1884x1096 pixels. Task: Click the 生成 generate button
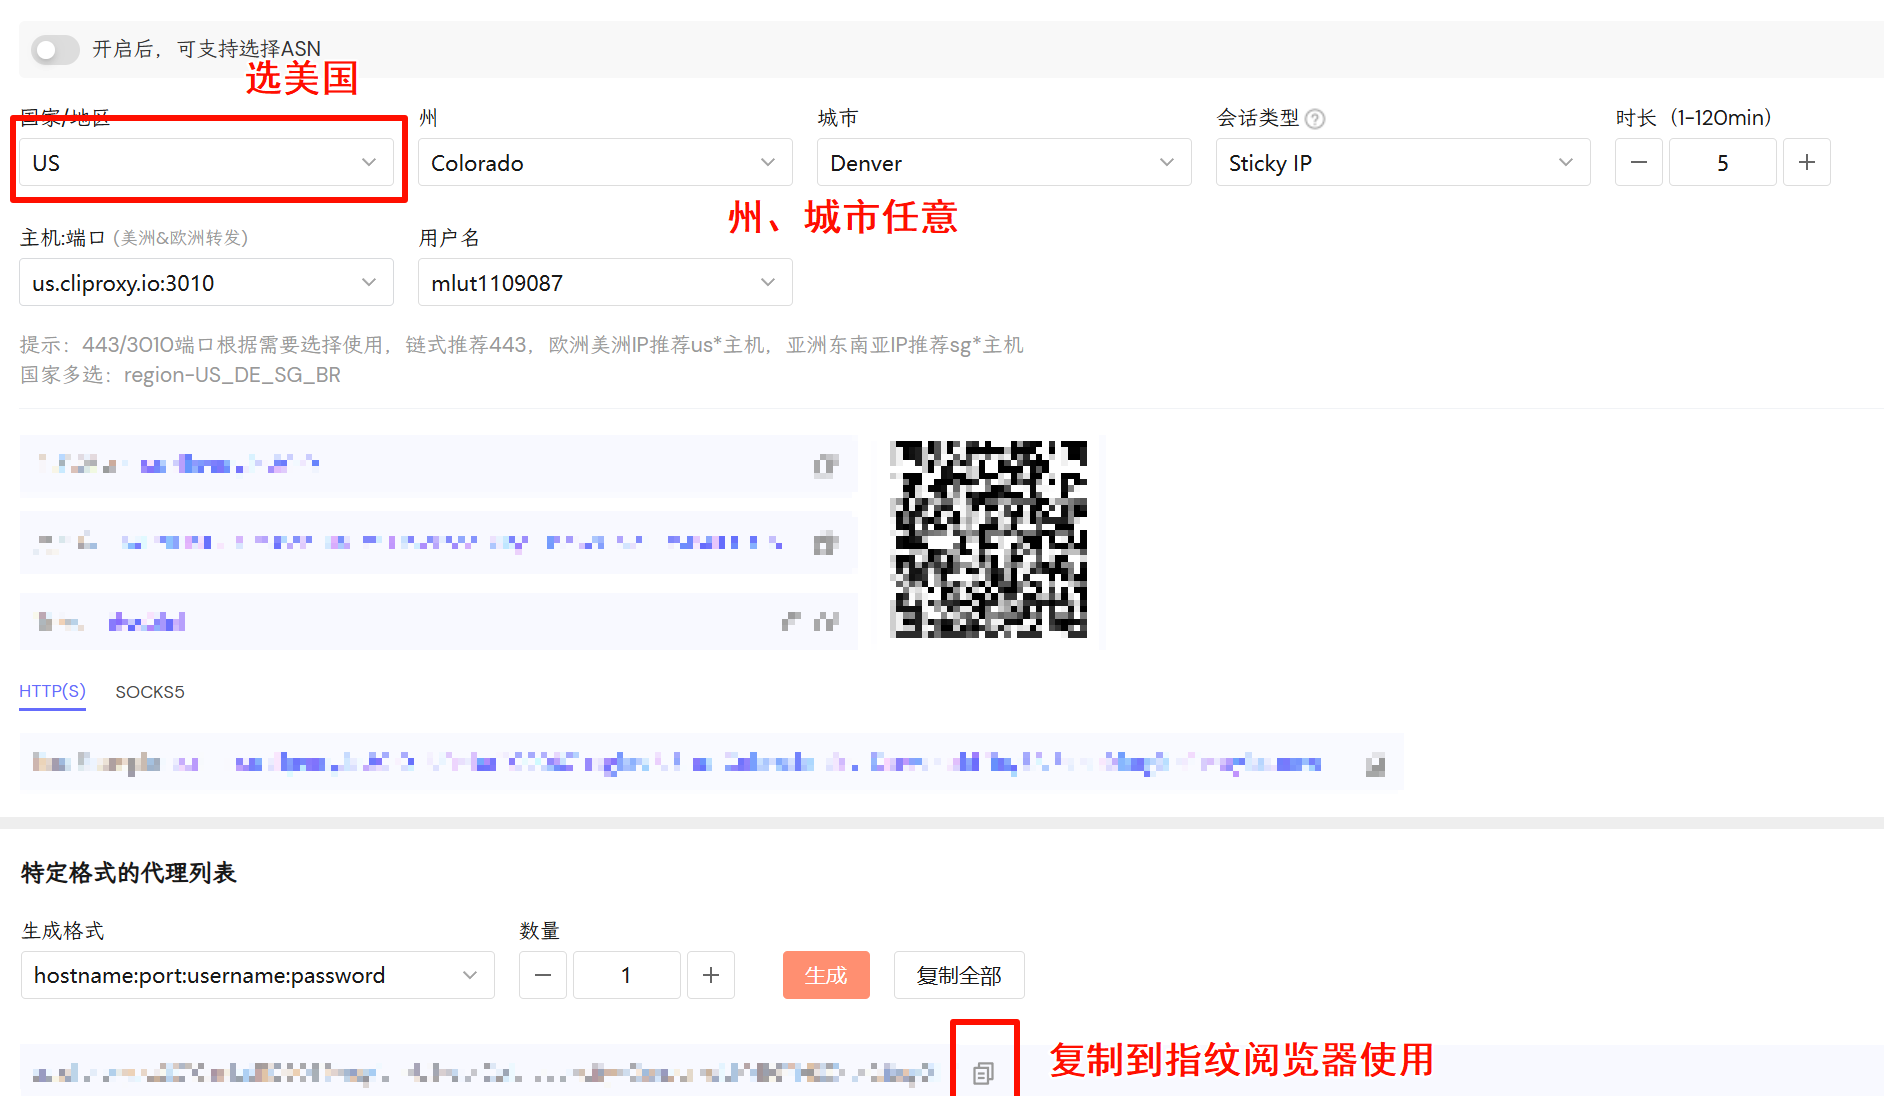tap(825, 975)
